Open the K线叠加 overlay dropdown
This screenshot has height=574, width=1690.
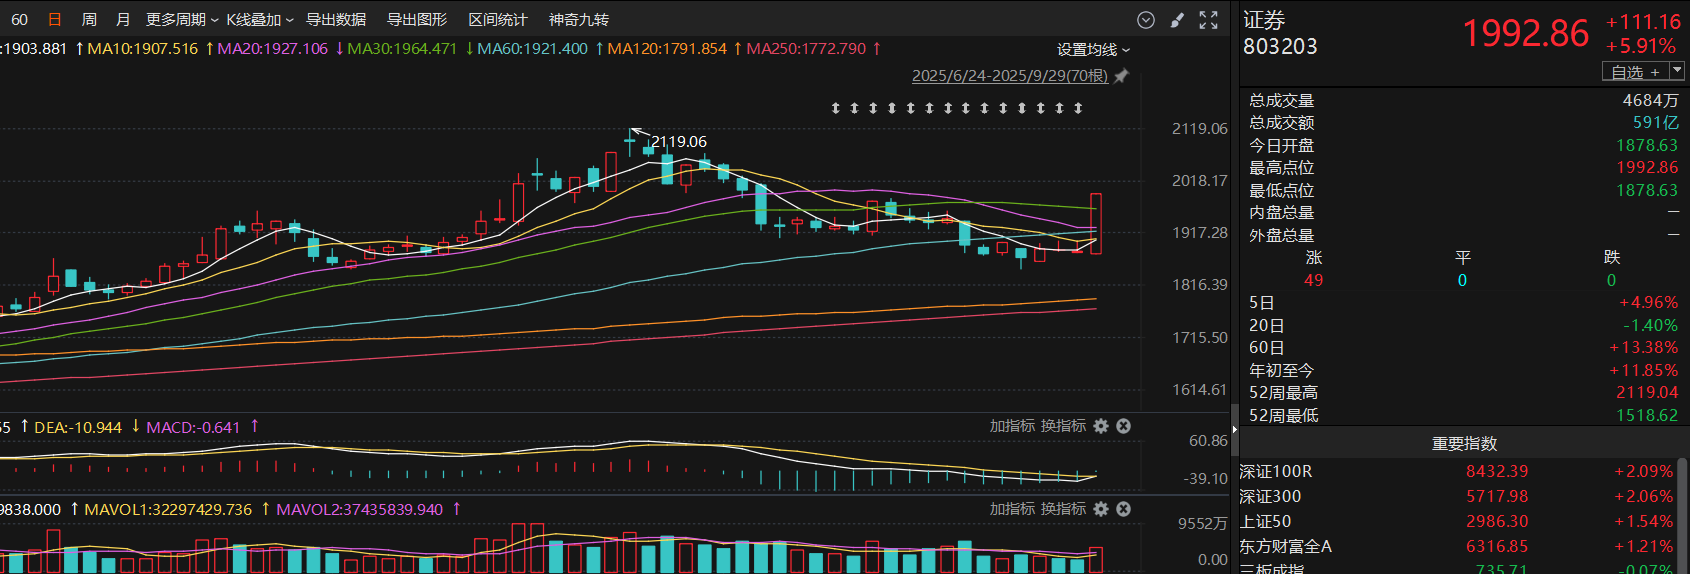point(260,20)
